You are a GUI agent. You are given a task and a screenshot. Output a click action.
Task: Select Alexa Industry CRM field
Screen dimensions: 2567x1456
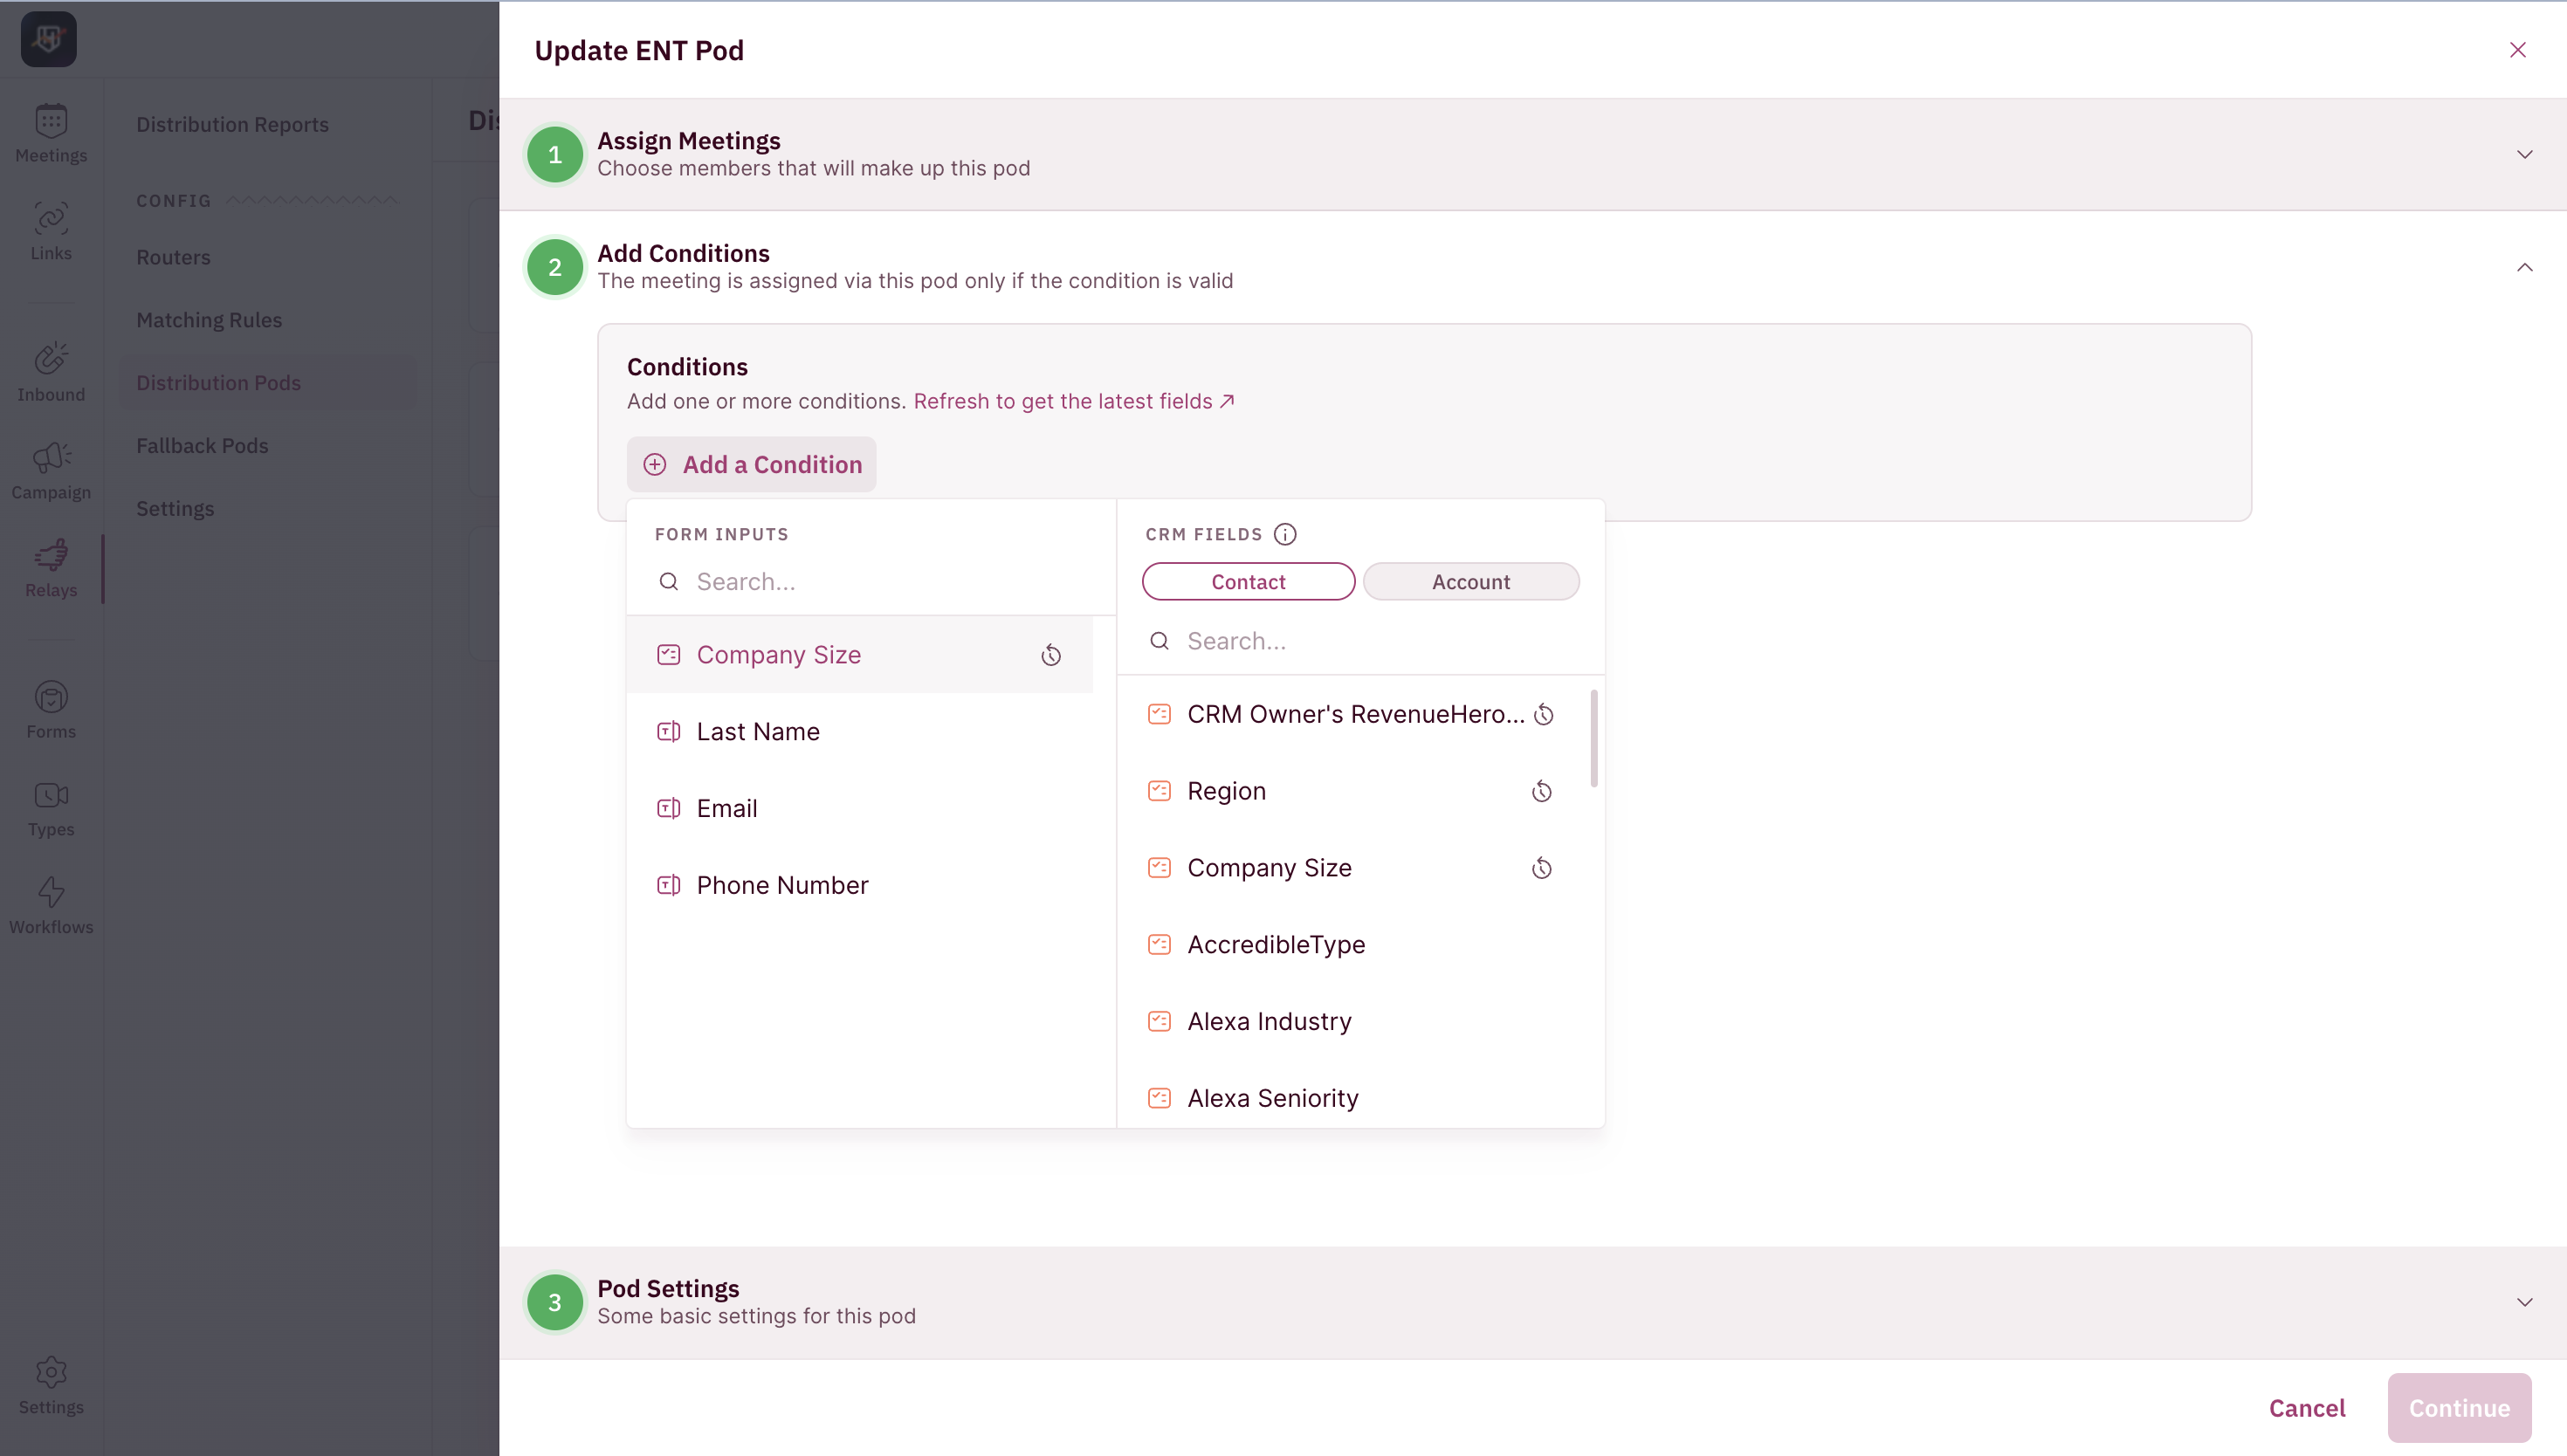click(x=1352, y=1021)
